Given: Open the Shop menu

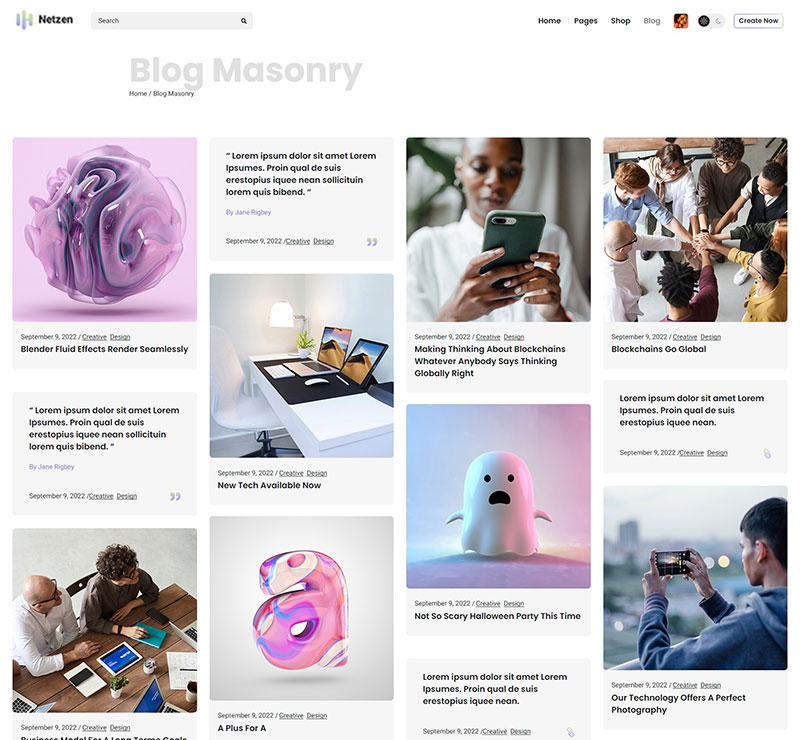Looking at the screenshot, I should [620, 21].
